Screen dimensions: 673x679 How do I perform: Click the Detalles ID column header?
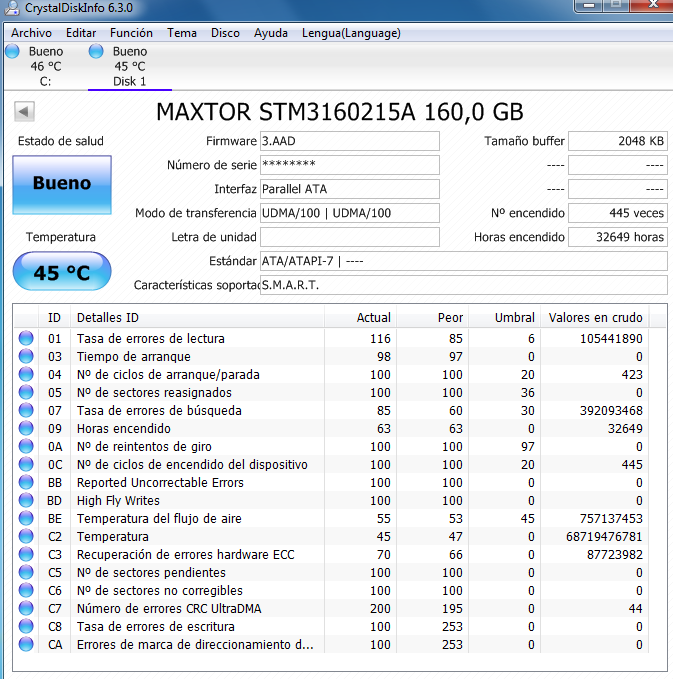tap(108, 318)
